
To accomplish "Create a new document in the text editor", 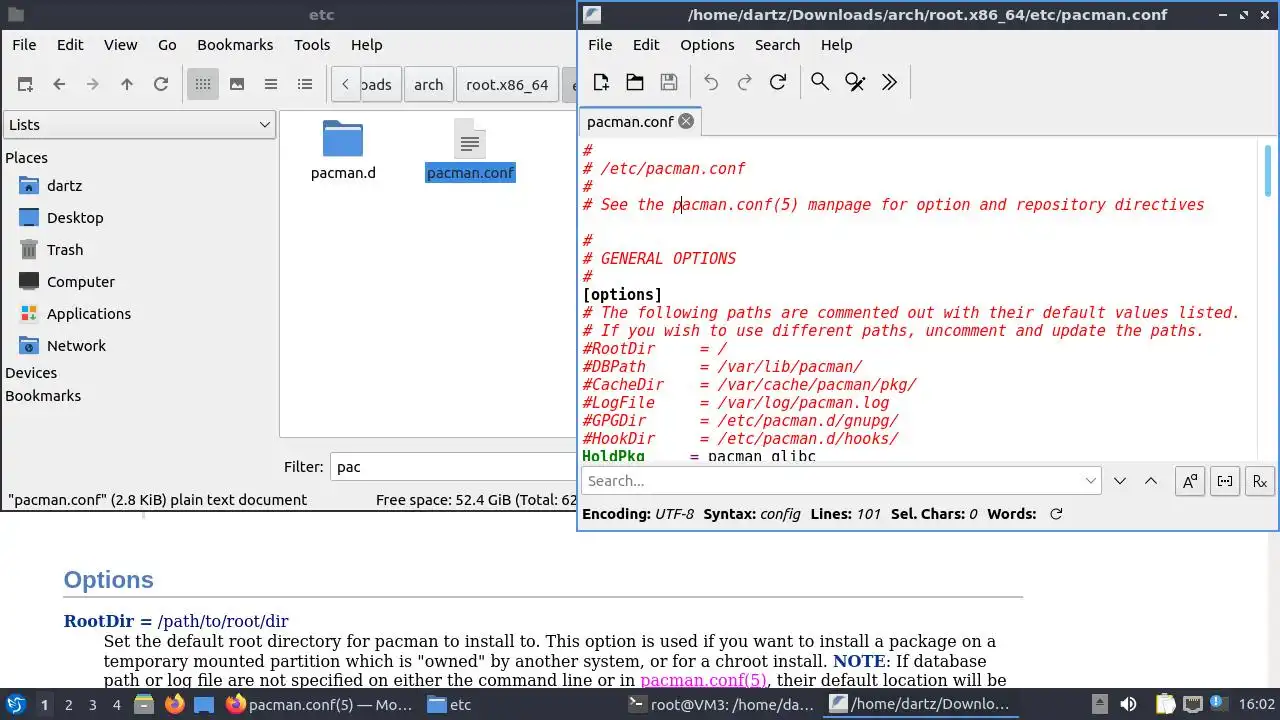I will [x=601, y=82].
